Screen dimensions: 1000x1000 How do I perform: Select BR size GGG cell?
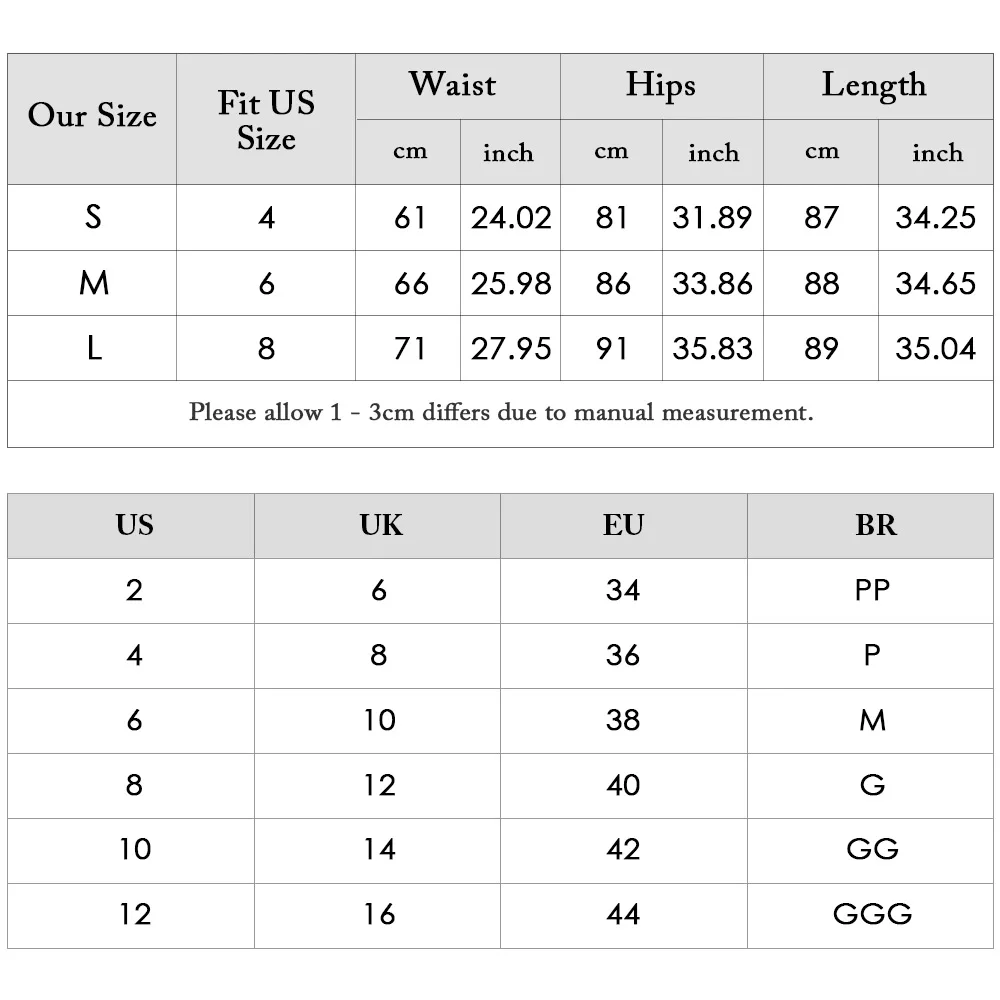[x=871, y=916]
